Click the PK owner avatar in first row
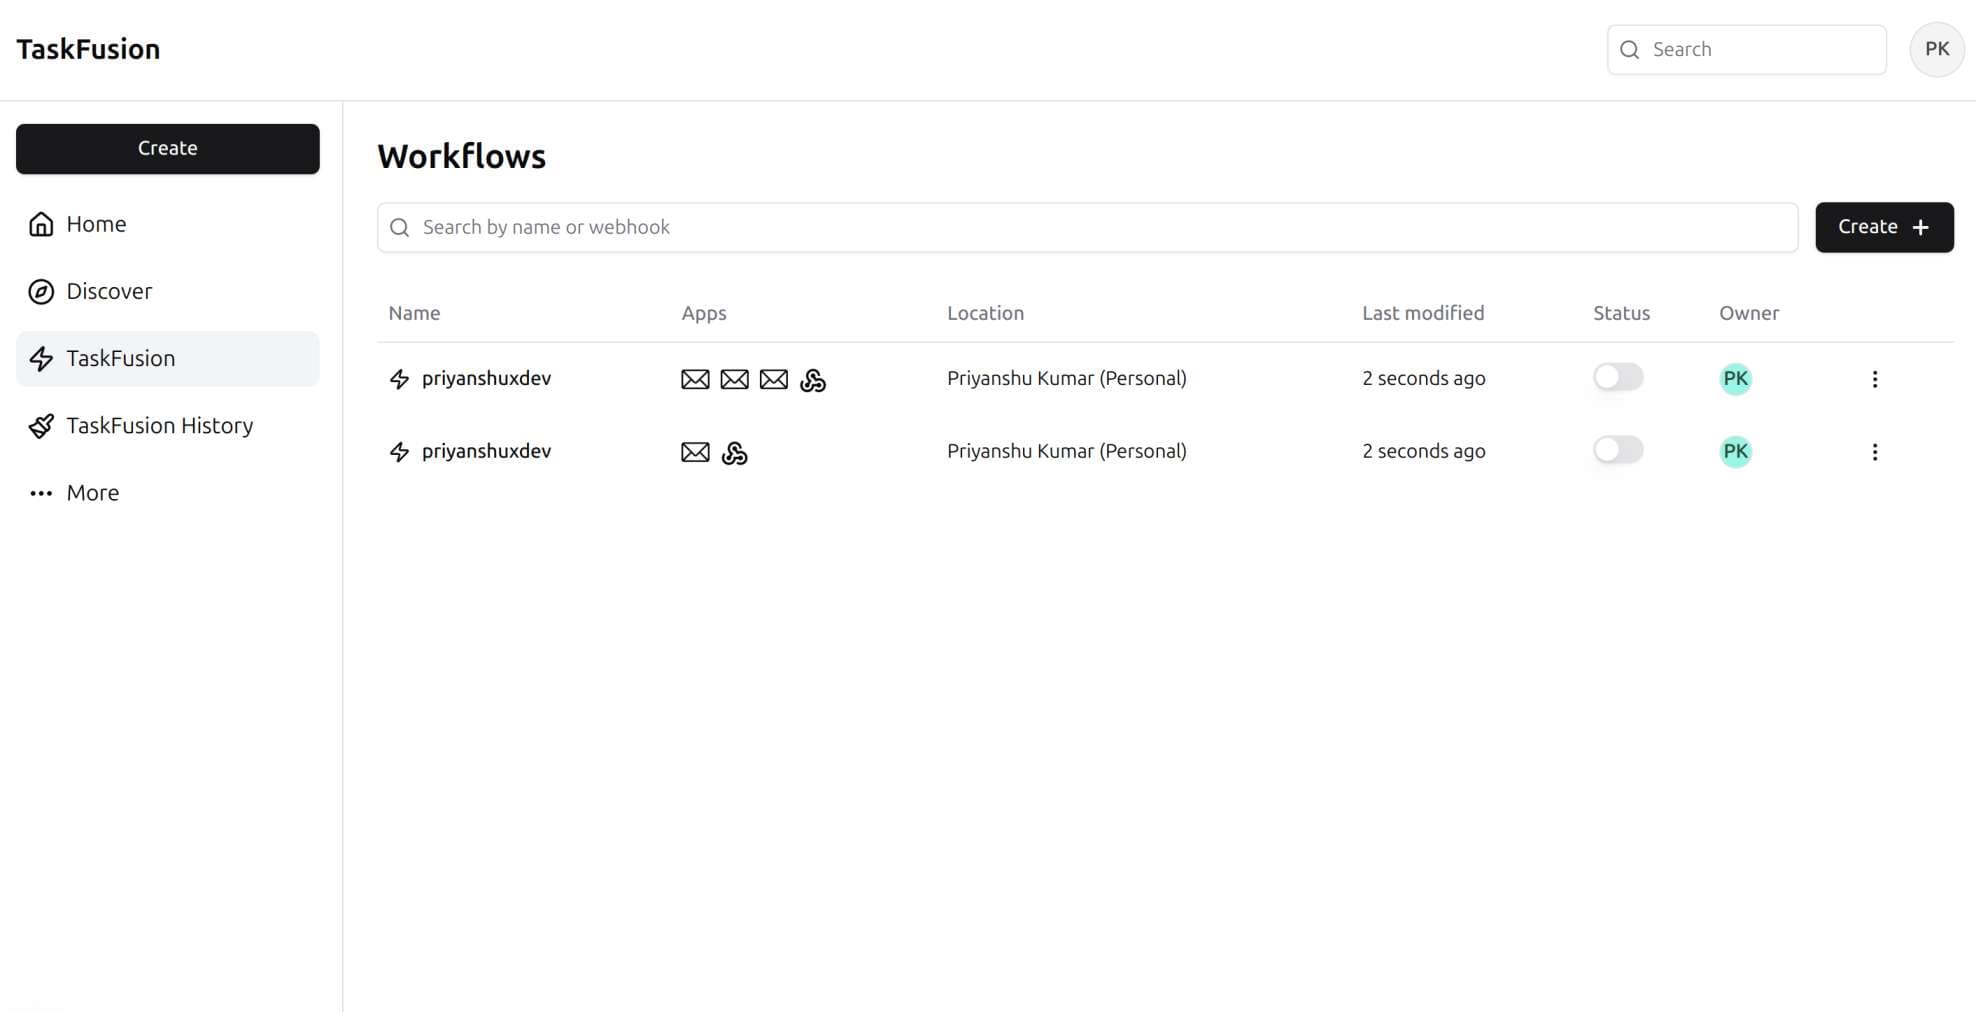This screenshot has height=1012, width=1976. click(x=1735, y=379)
